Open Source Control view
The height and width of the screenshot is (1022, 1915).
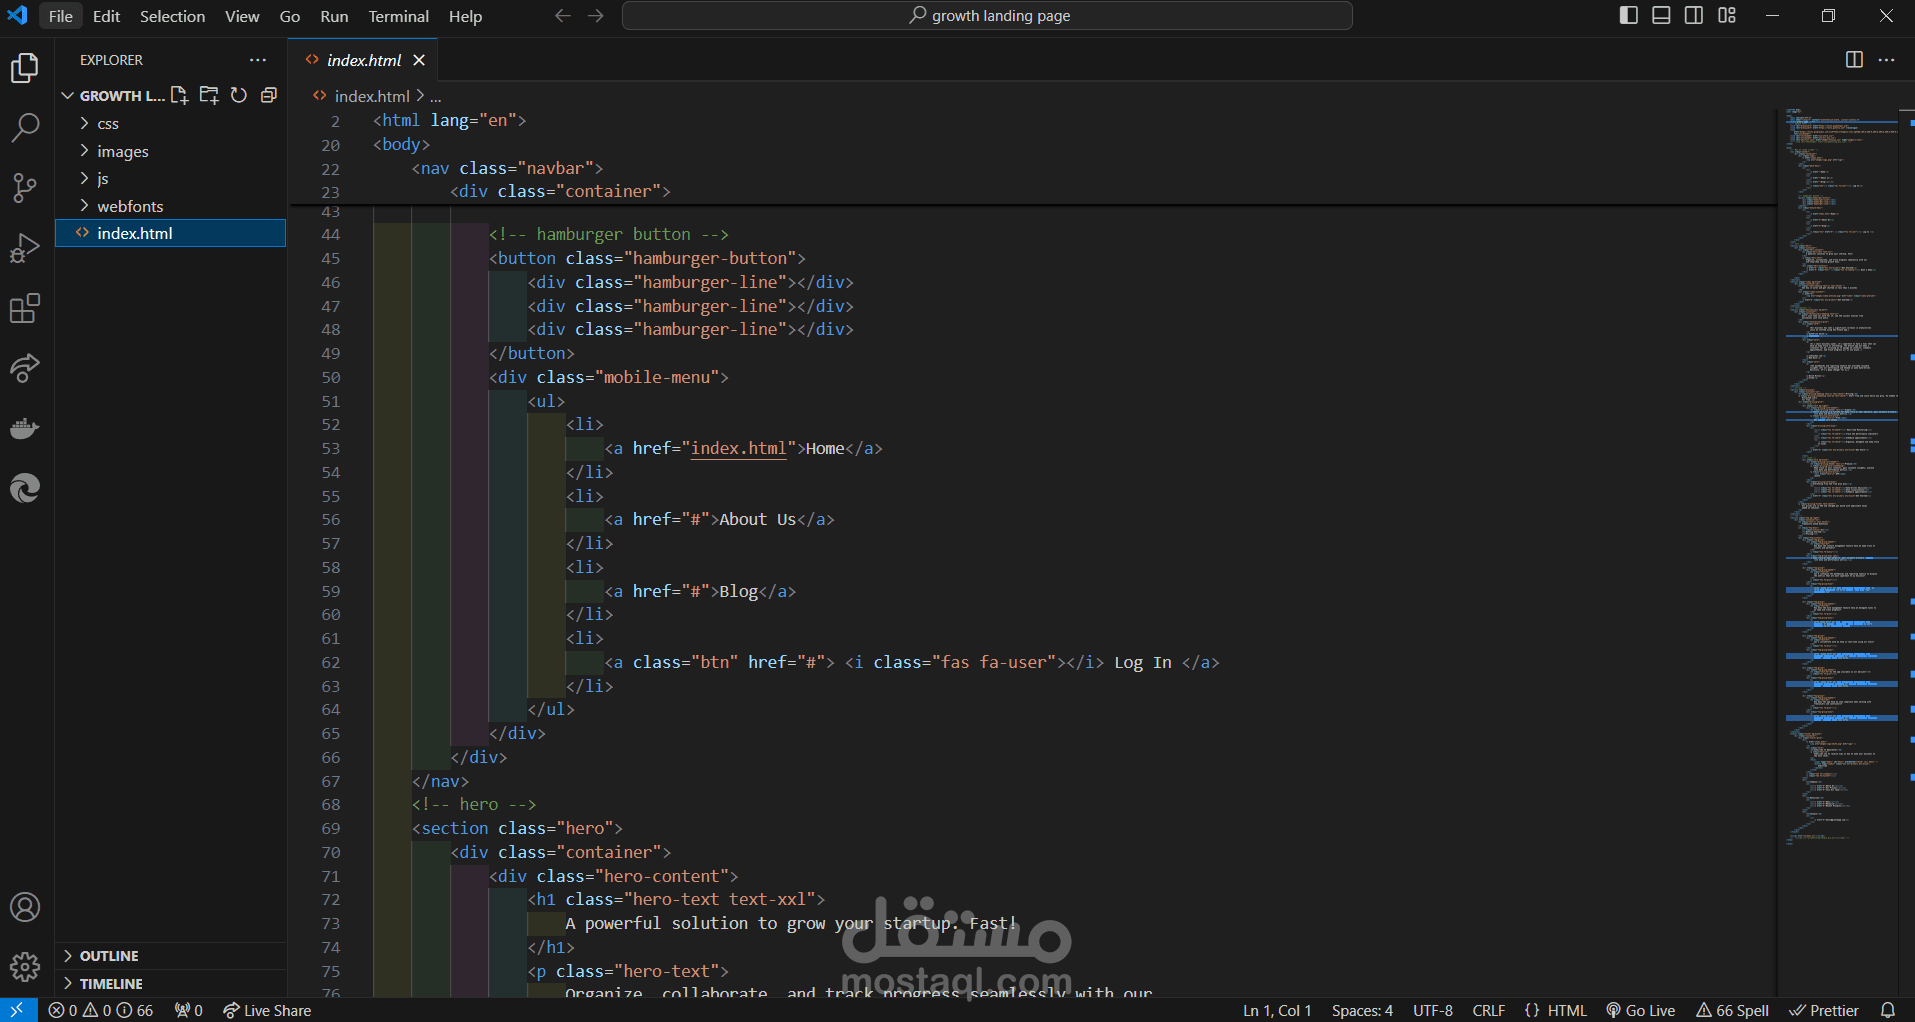click(25, 188)
